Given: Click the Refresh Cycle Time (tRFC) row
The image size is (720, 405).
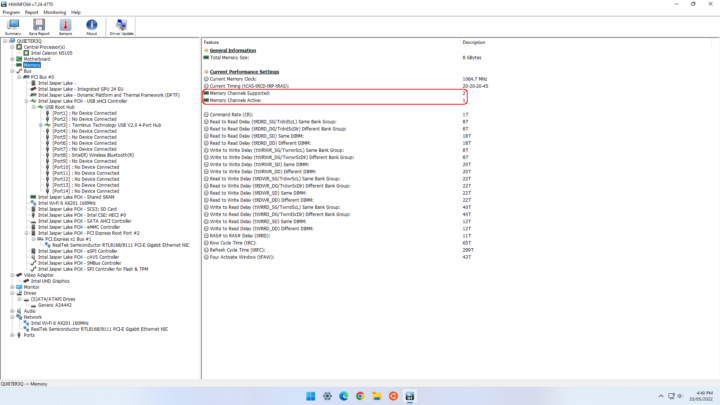Looking at the screenshot, I should tap(338, 250).
